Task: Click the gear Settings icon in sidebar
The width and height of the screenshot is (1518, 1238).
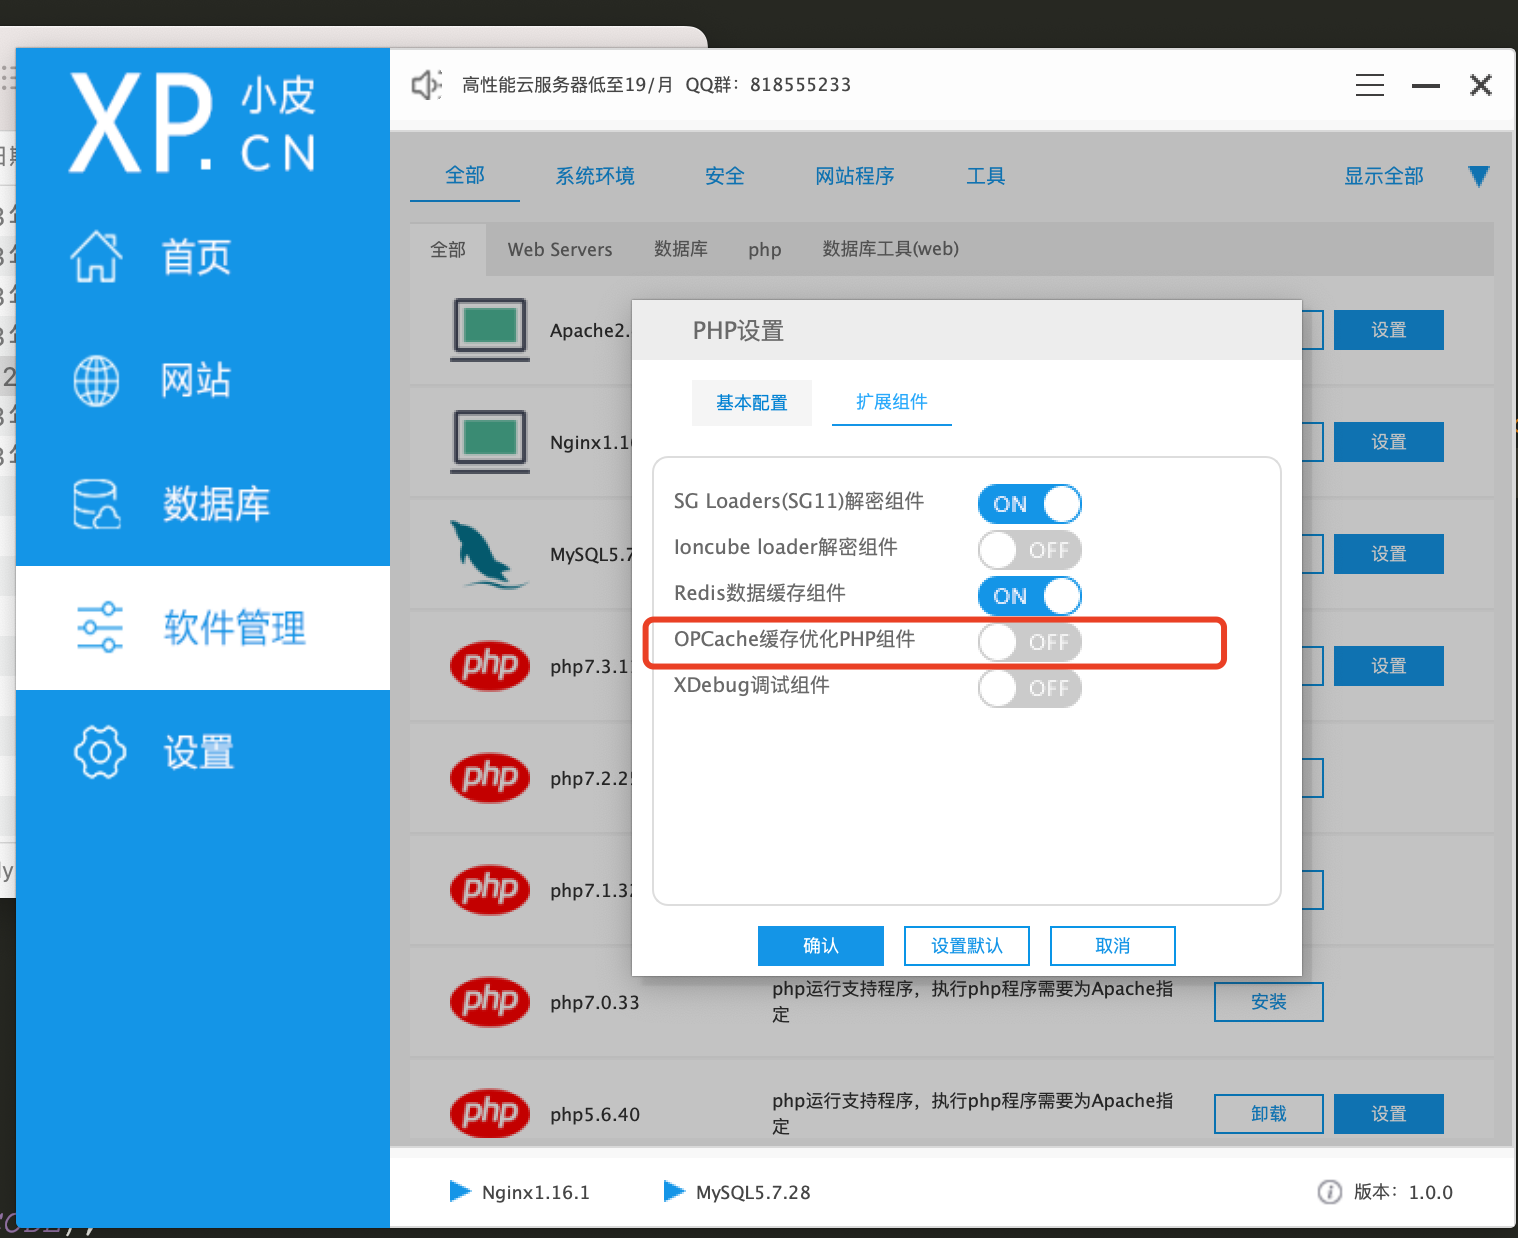Action: 100,752
